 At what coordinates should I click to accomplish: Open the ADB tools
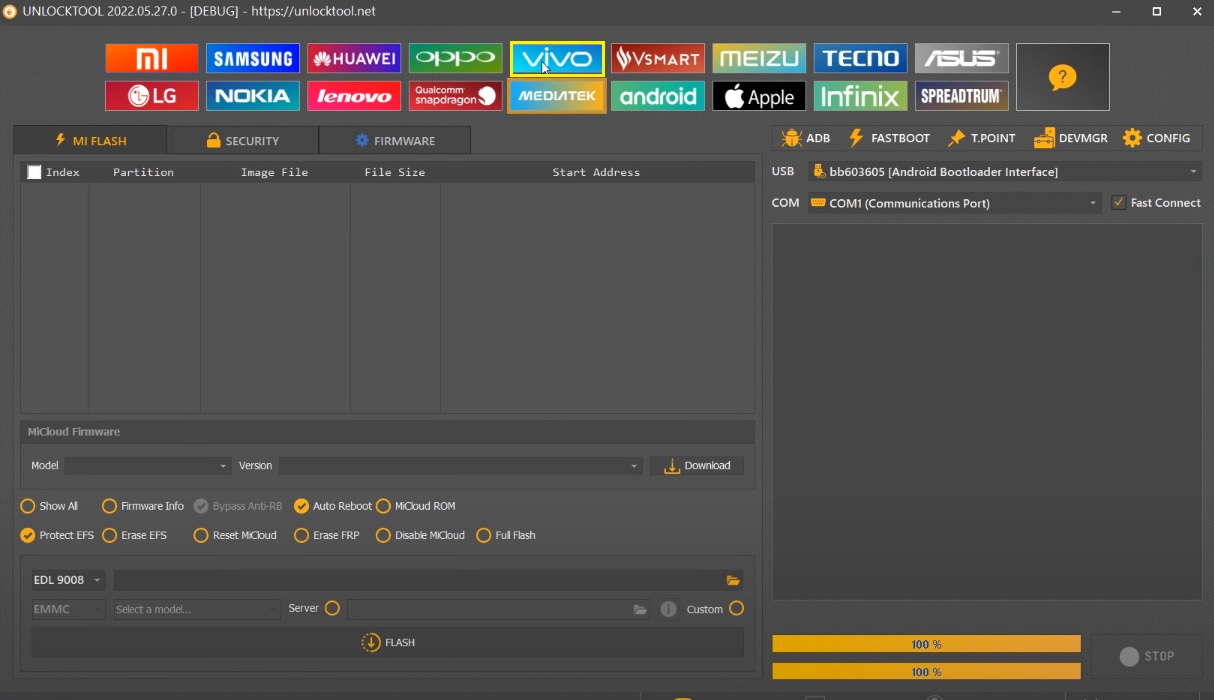pyautogui.click(x=806, y=138)
